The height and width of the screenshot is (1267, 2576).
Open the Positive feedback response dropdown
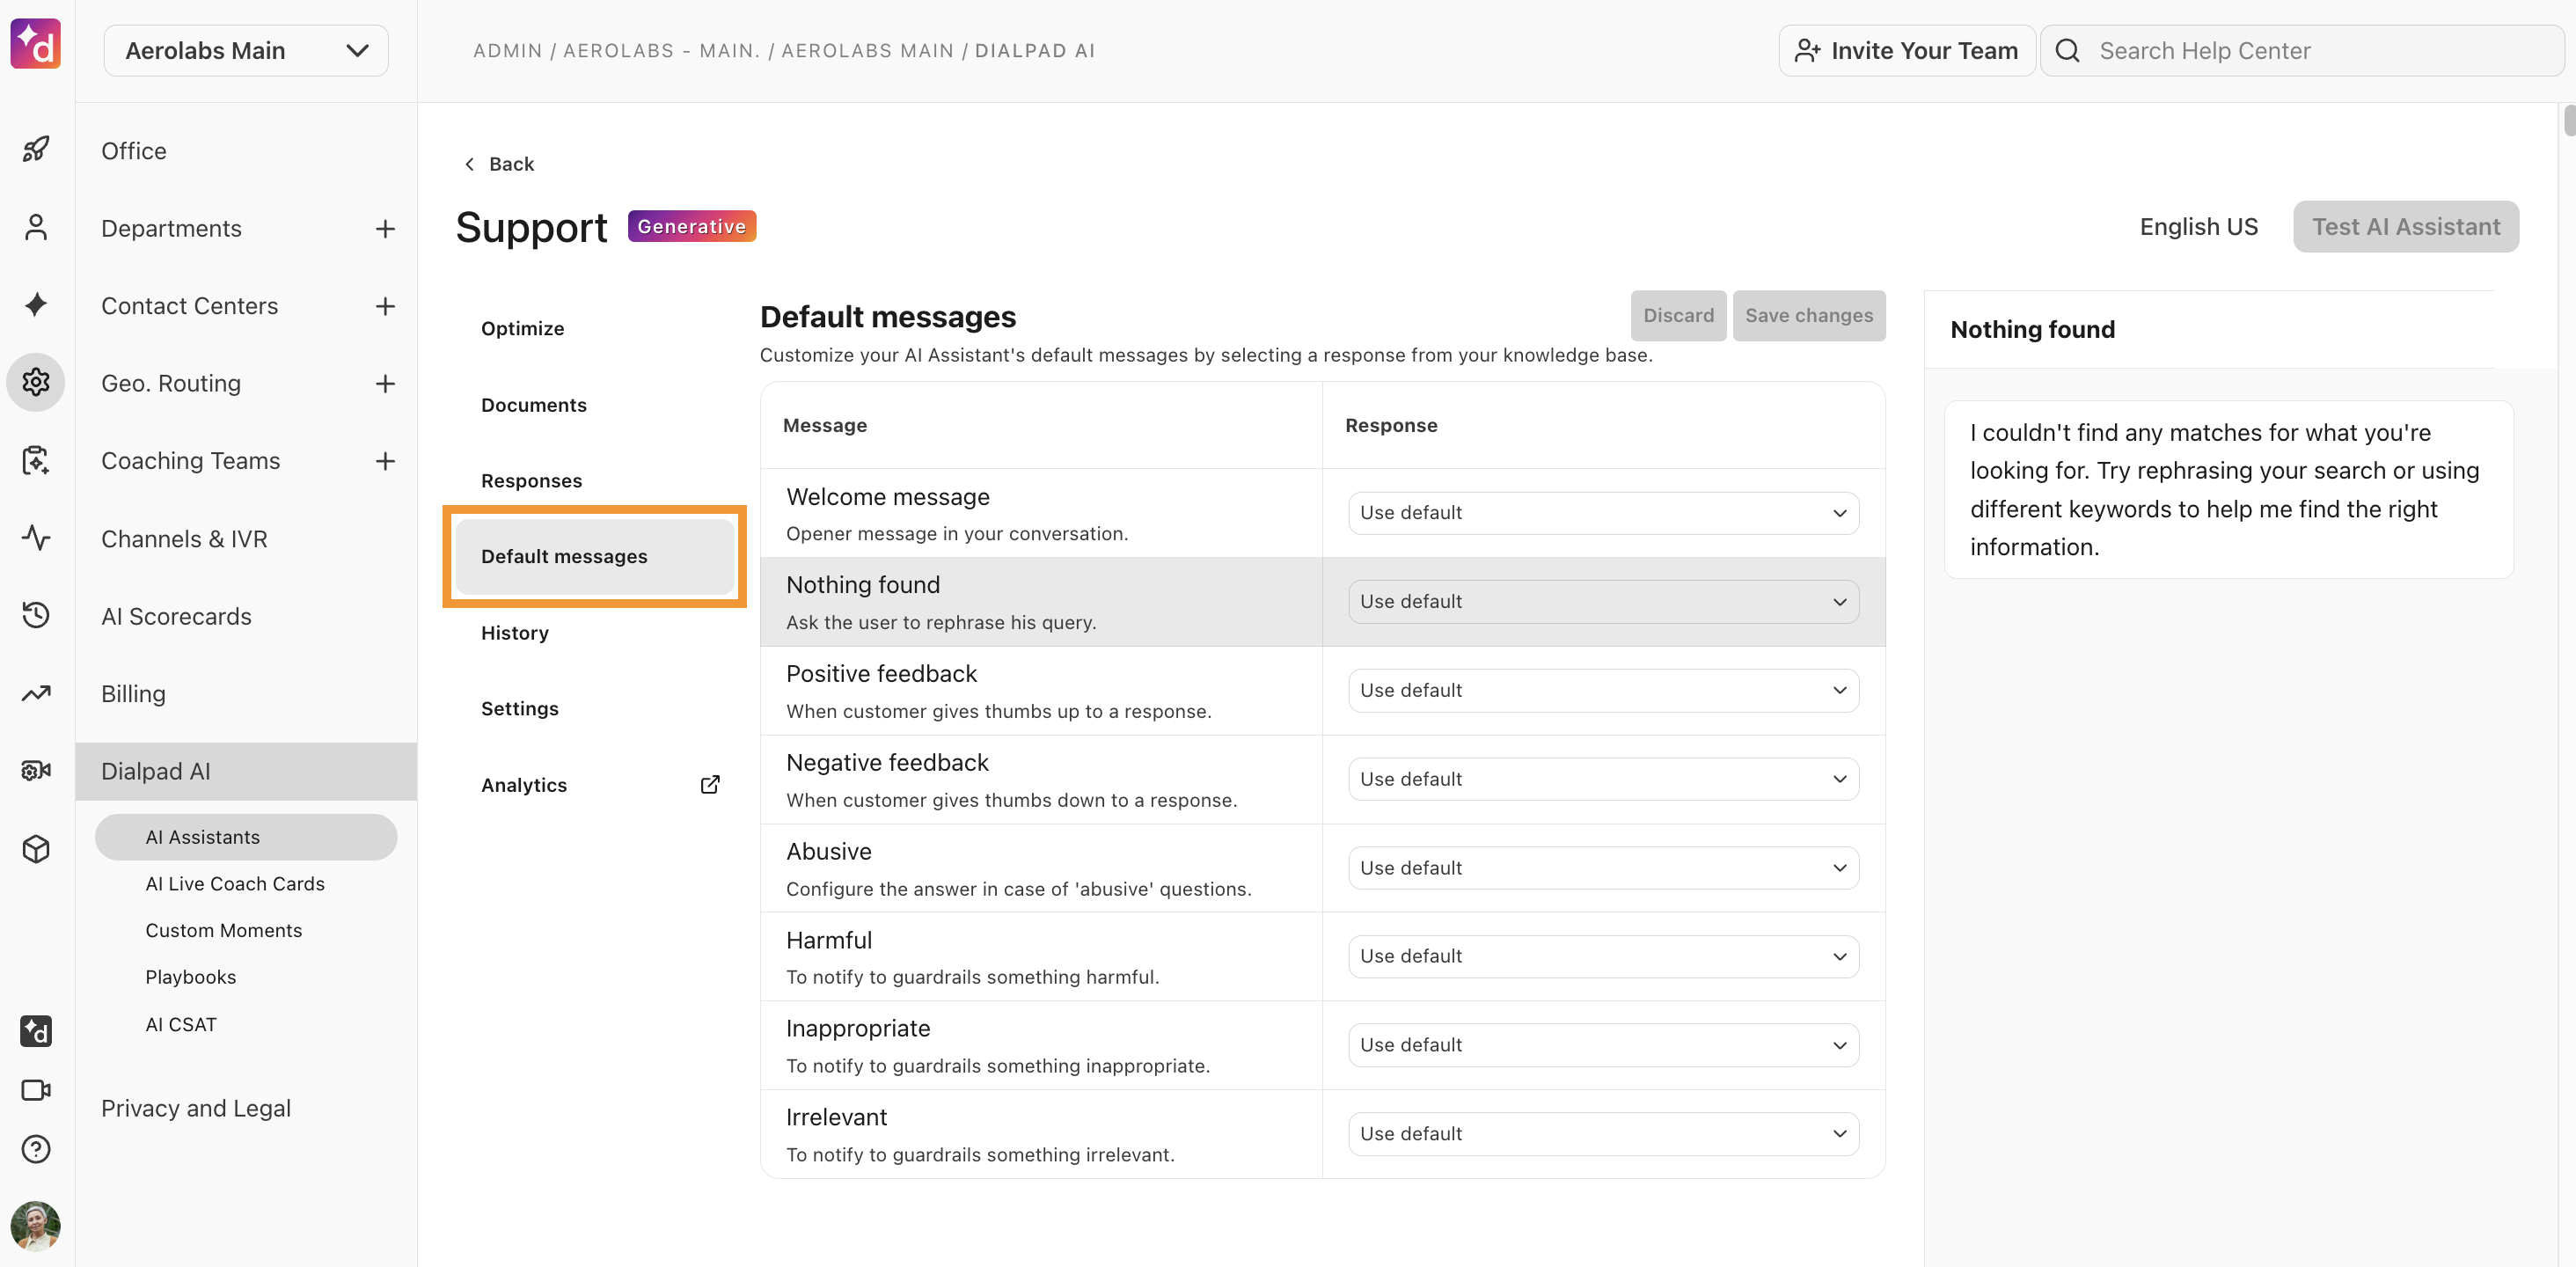1603,691
